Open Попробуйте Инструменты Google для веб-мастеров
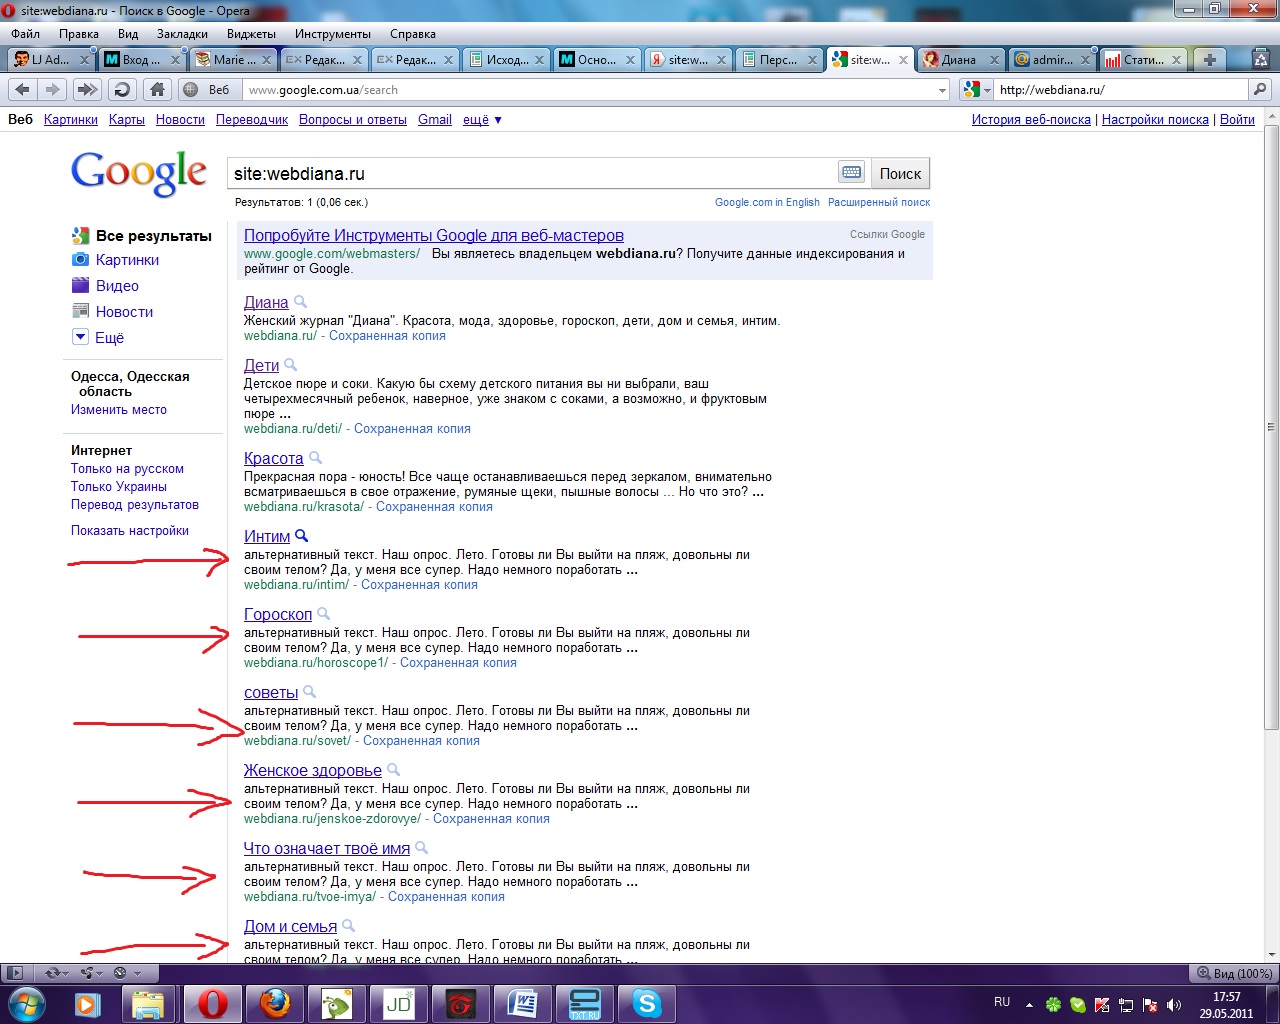The image size is (1280, 1024). [x=434, y=236]
